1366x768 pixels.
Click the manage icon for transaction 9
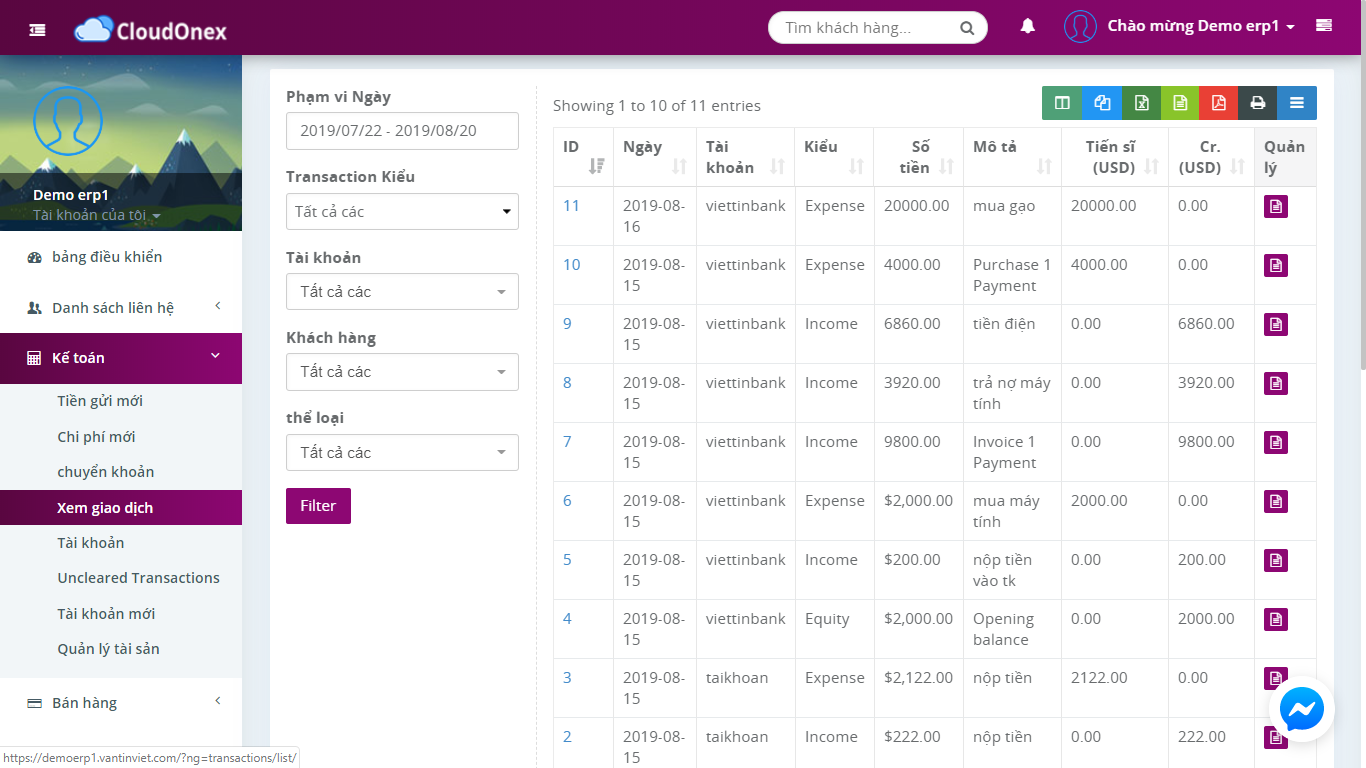[x=1276, y=325]
